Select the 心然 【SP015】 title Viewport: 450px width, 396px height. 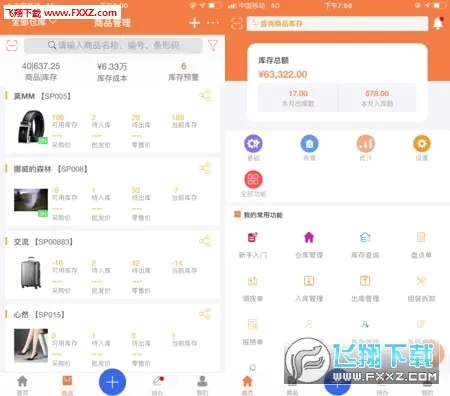(39, 314)
